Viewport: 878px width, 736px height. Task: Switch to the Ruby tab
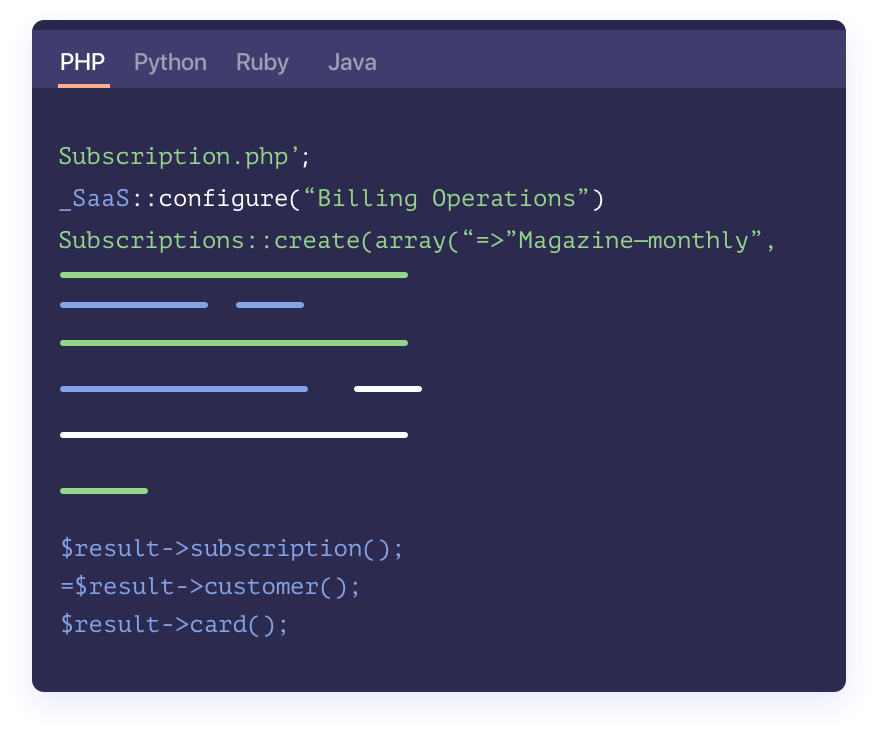click(x=261, y=62)
